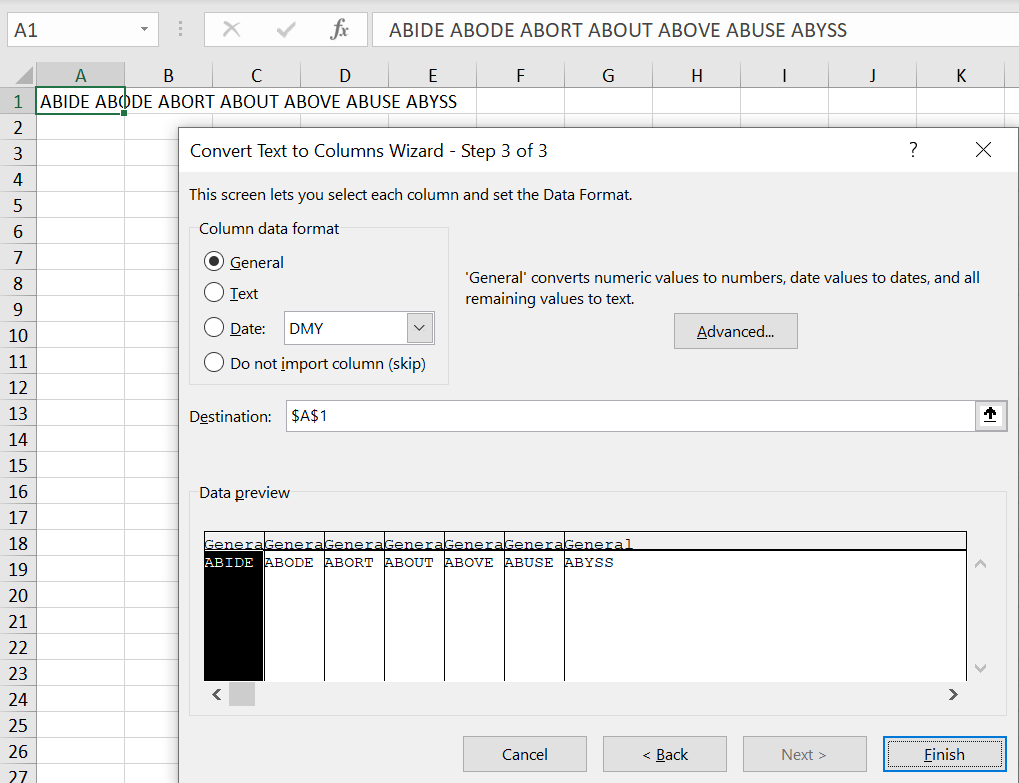Viewport: 1019px width, 783px height.
Task: Expand the Name Box dropdown arrow
Action: [x=144, y=29]
